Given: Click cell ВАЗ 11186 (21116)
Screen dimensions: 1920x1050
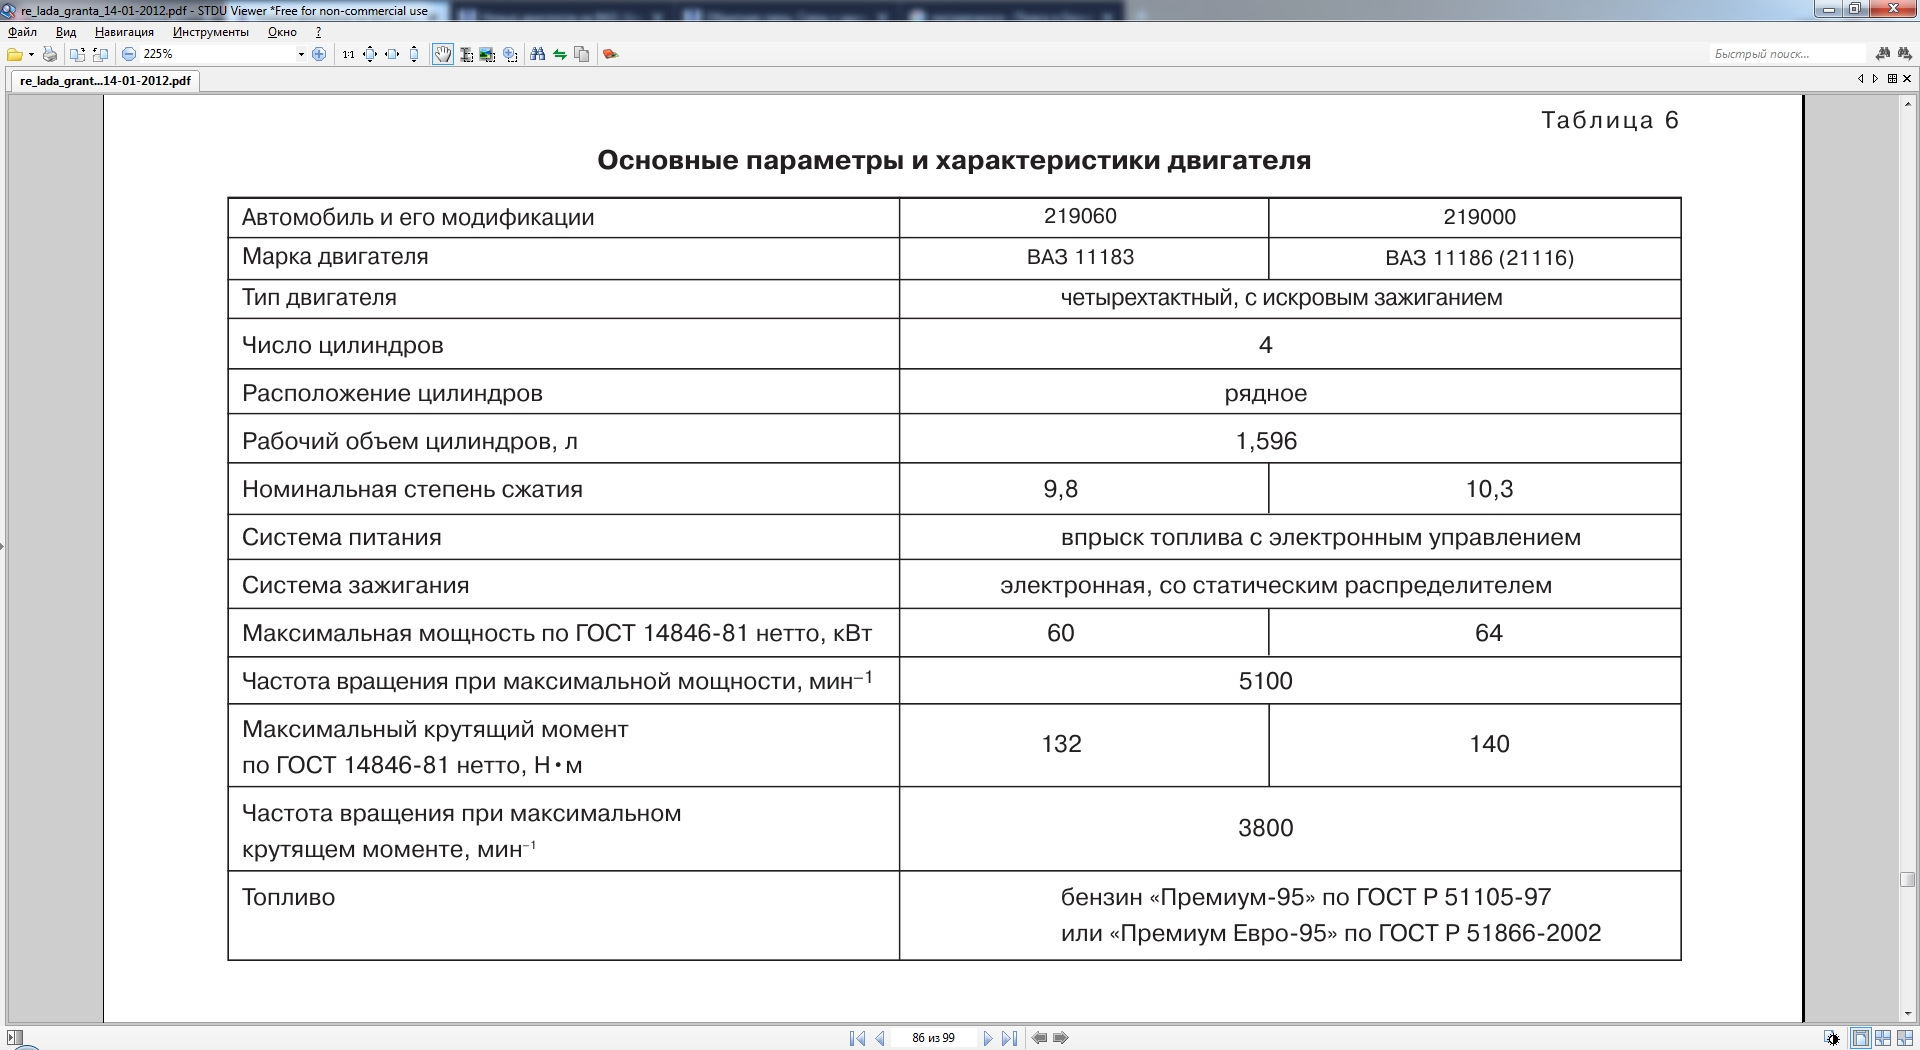Looking at the screenshot, I should pyautogui.click(x=1479, y=258).
